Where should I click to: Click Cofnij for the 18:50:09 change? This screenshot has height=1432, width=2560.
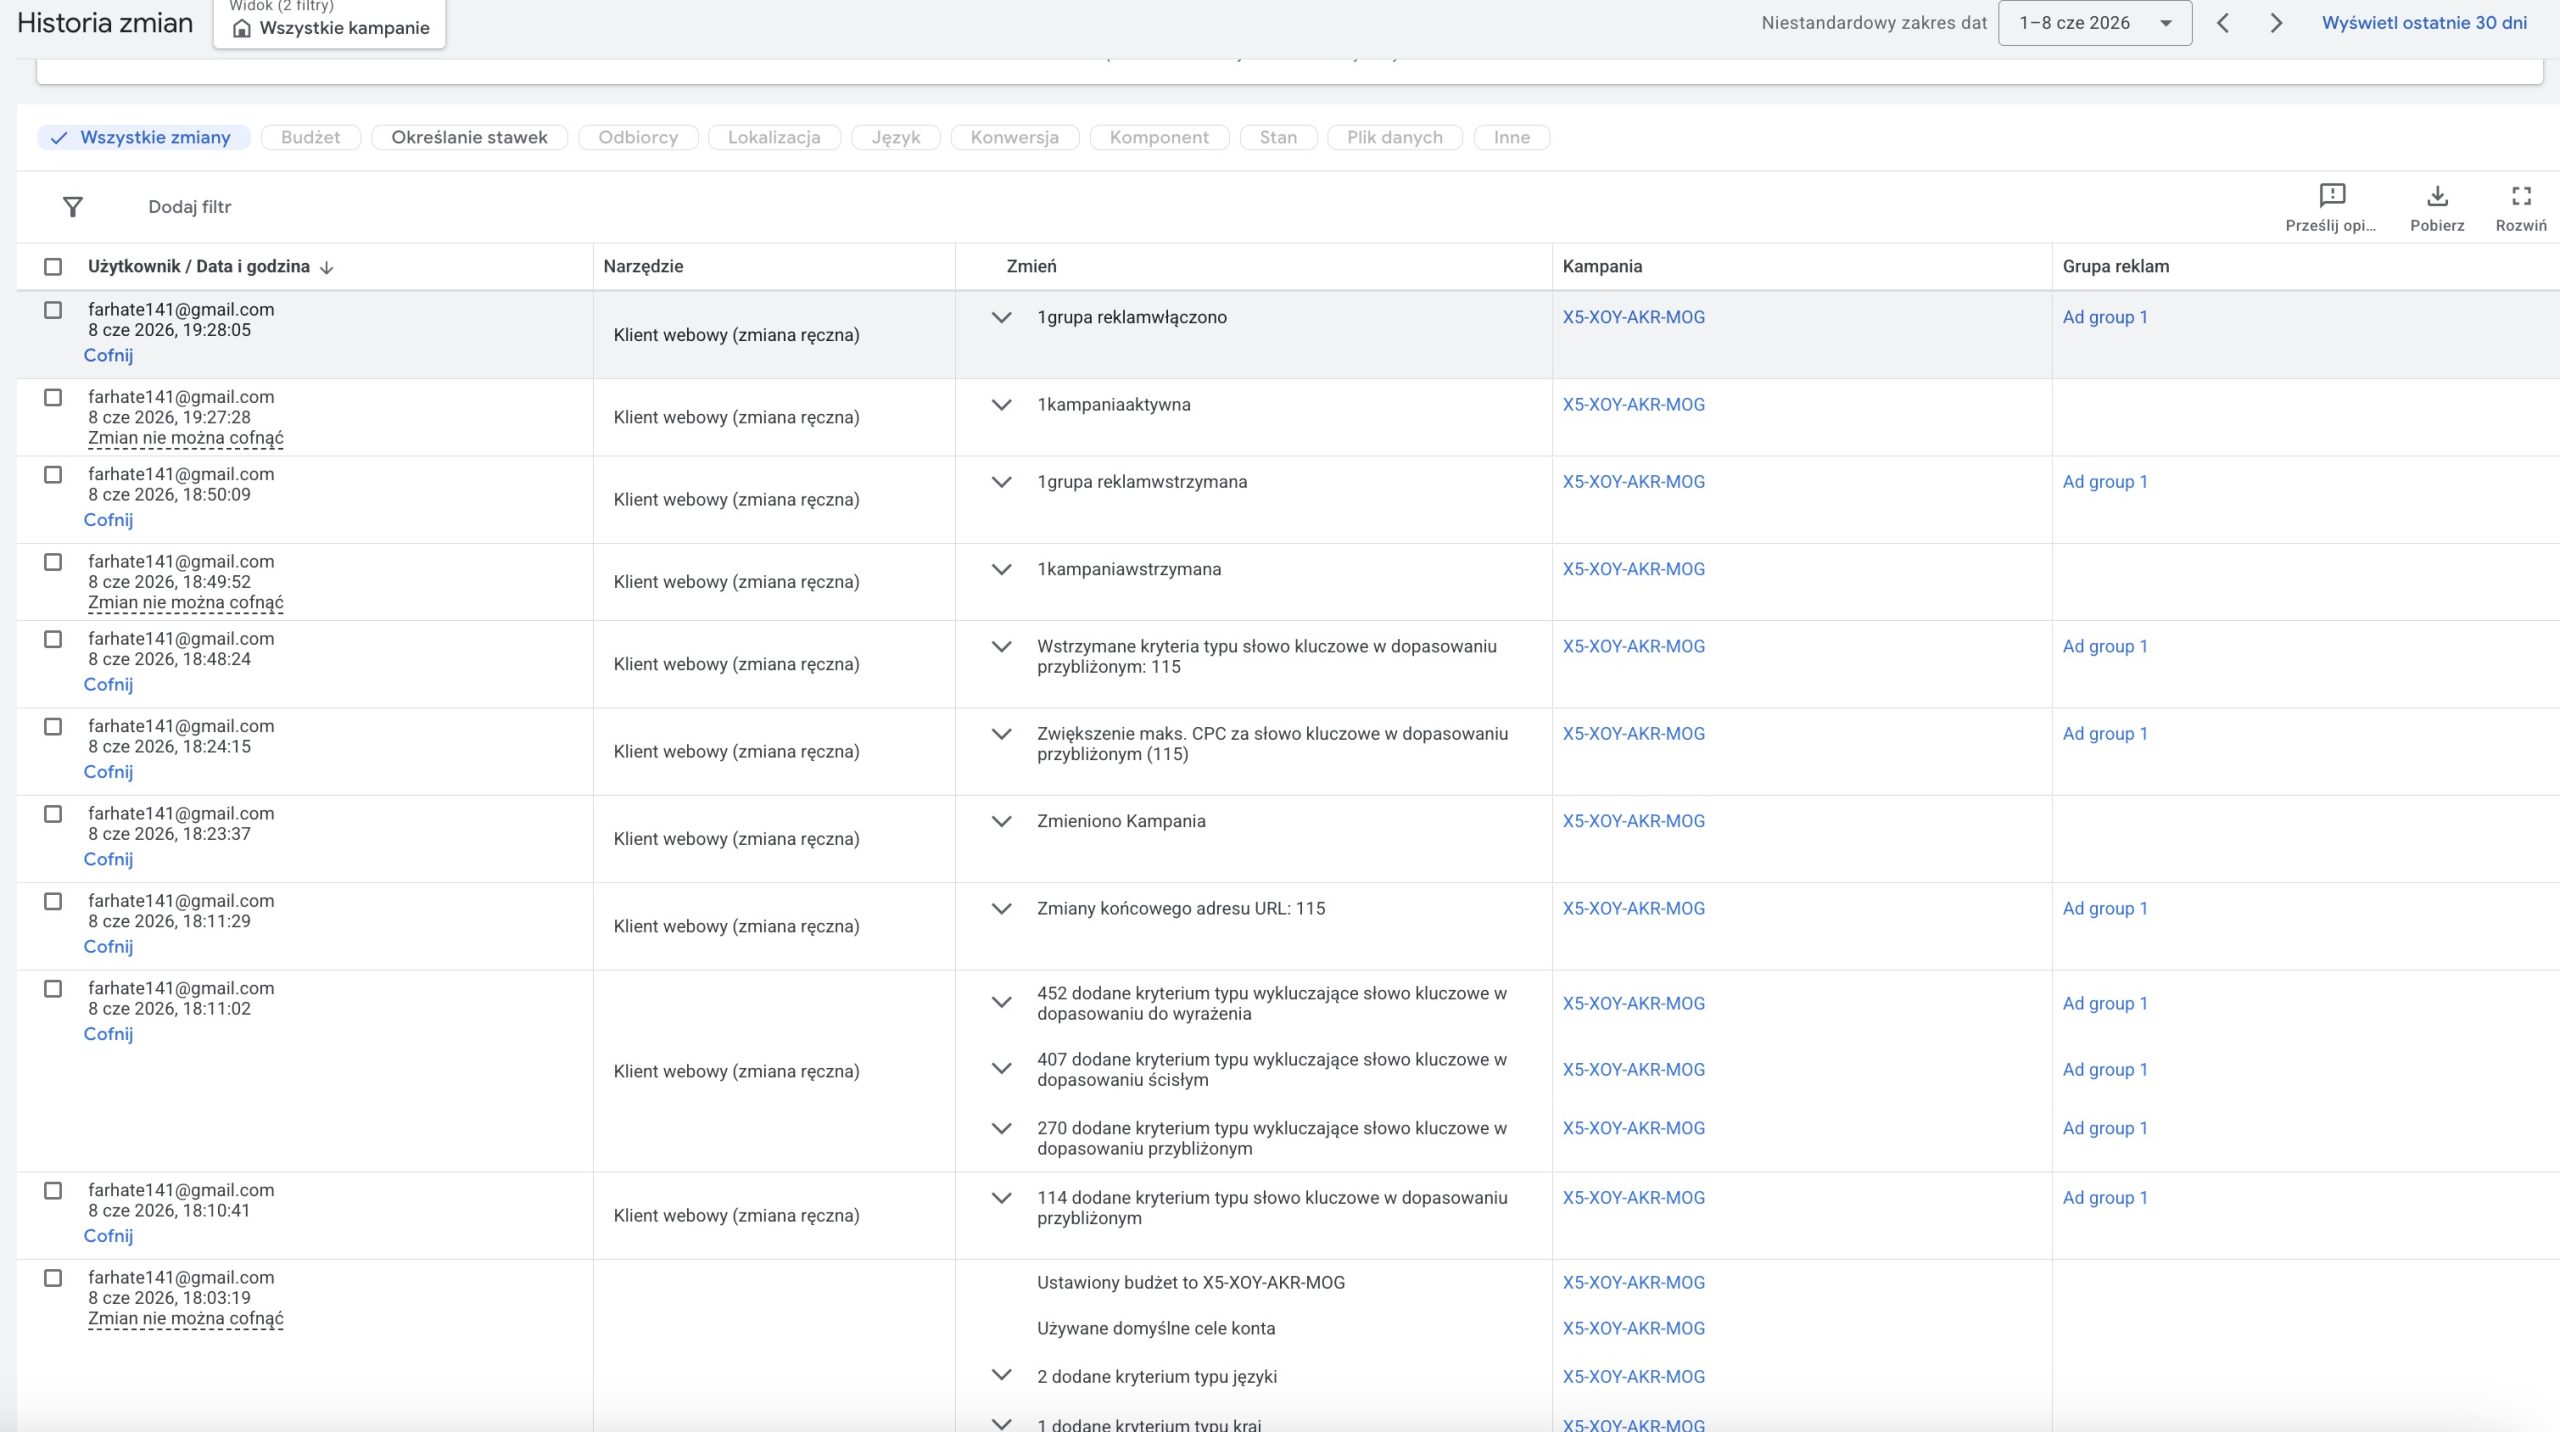click(x=108, y=520)
